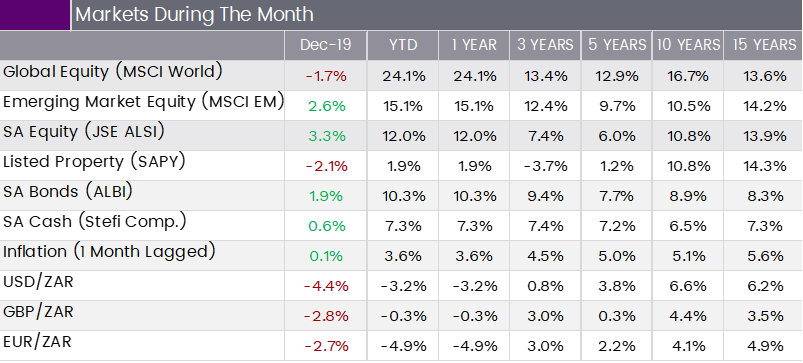
Task: Click the 1 YEAR column header
Action: 474,45
